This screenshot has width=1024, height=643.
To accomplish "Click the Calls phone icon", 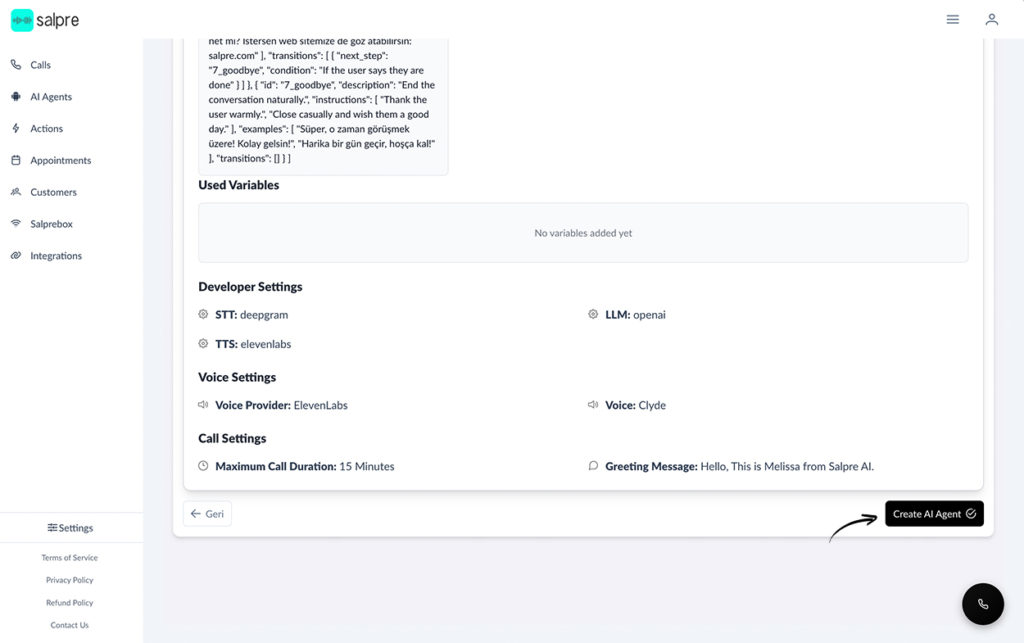I will (16, 65).
